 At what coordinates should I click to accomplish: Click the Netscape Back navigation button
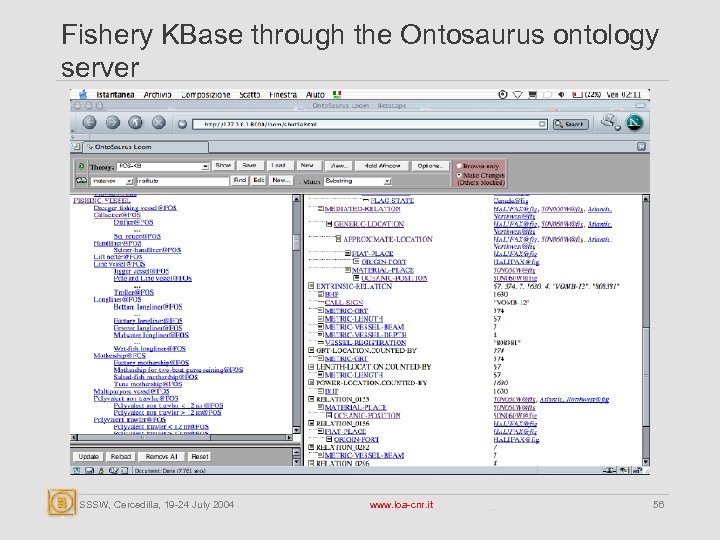click(x=89, y=123)
